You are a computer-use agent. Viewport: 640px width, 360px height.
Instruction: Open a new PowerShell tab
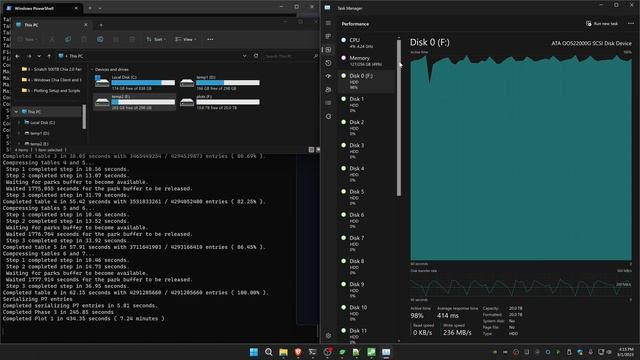[90, 8]
